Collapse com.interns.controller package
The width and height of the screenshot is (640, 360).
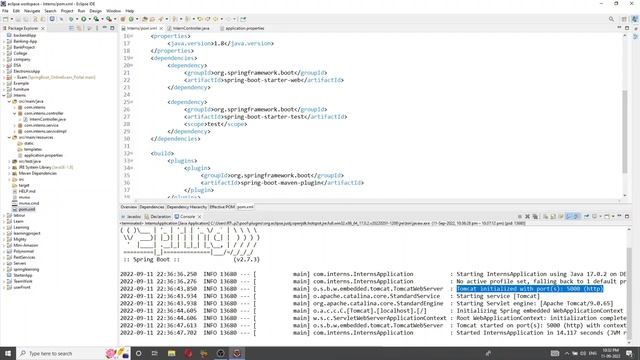15,113
